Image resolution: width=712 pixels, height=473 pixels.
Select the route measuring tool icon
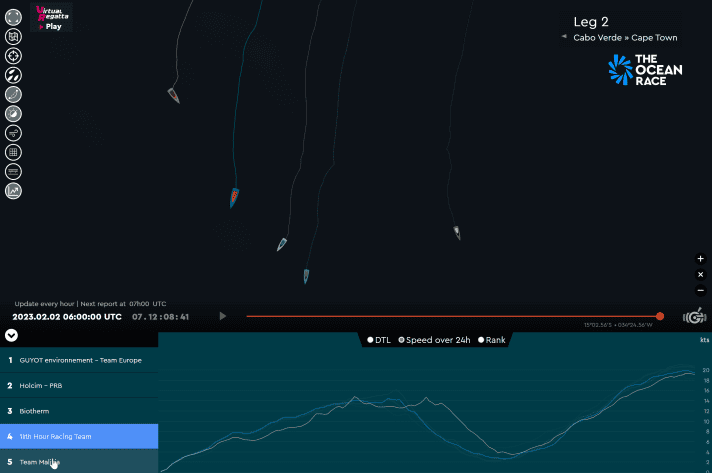[x=13, y=94]
